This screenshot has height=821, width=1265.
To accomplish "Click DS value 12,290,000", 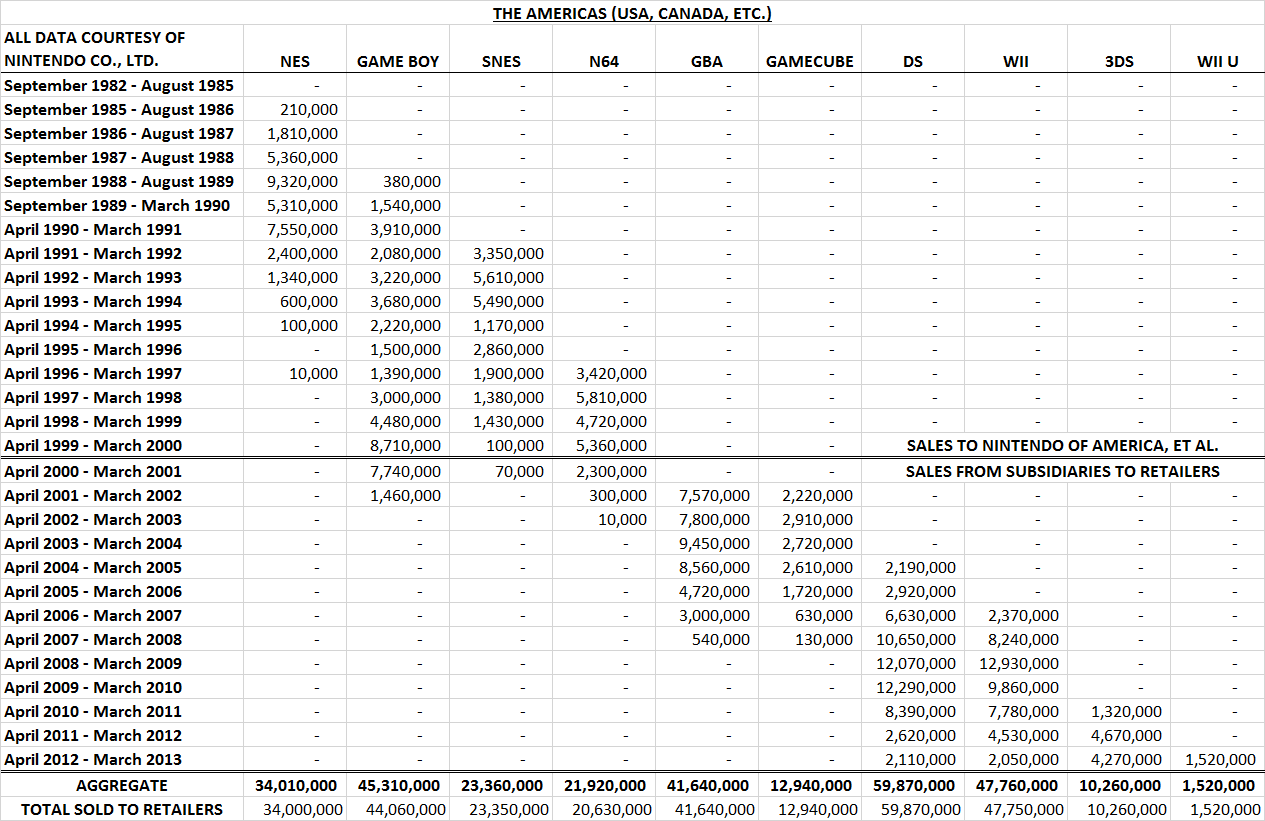I will tap(917, 687).
